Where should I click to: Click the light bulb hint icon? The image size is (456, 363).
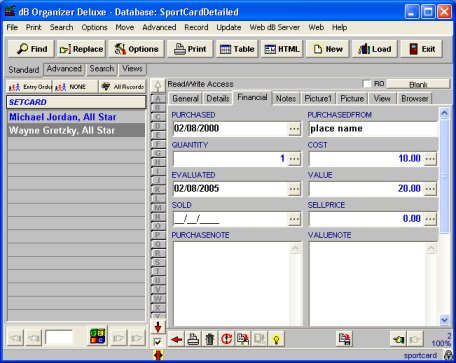coord(276,339)
